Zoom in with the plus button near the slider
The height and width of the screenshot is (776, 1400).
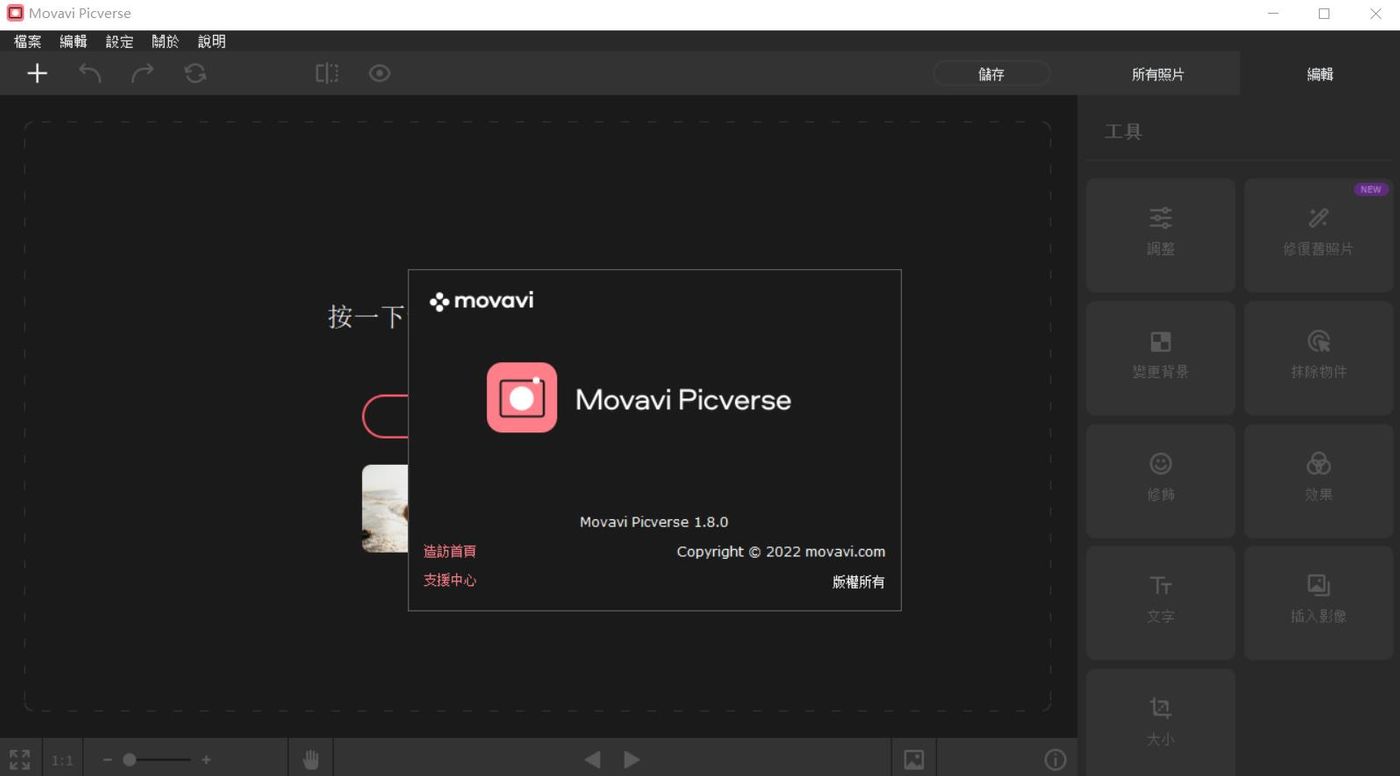(206, 760)
